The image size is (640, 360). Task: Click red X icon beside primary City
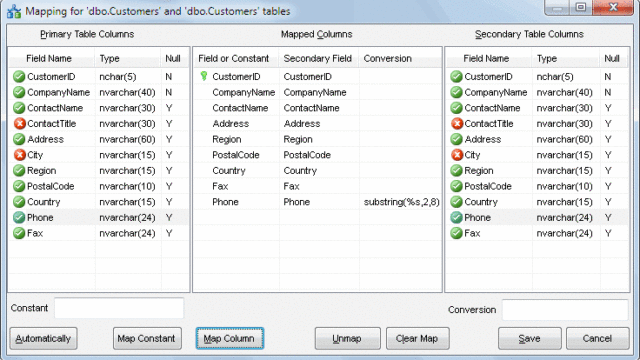pyautogui.click(x=19, y=155)
